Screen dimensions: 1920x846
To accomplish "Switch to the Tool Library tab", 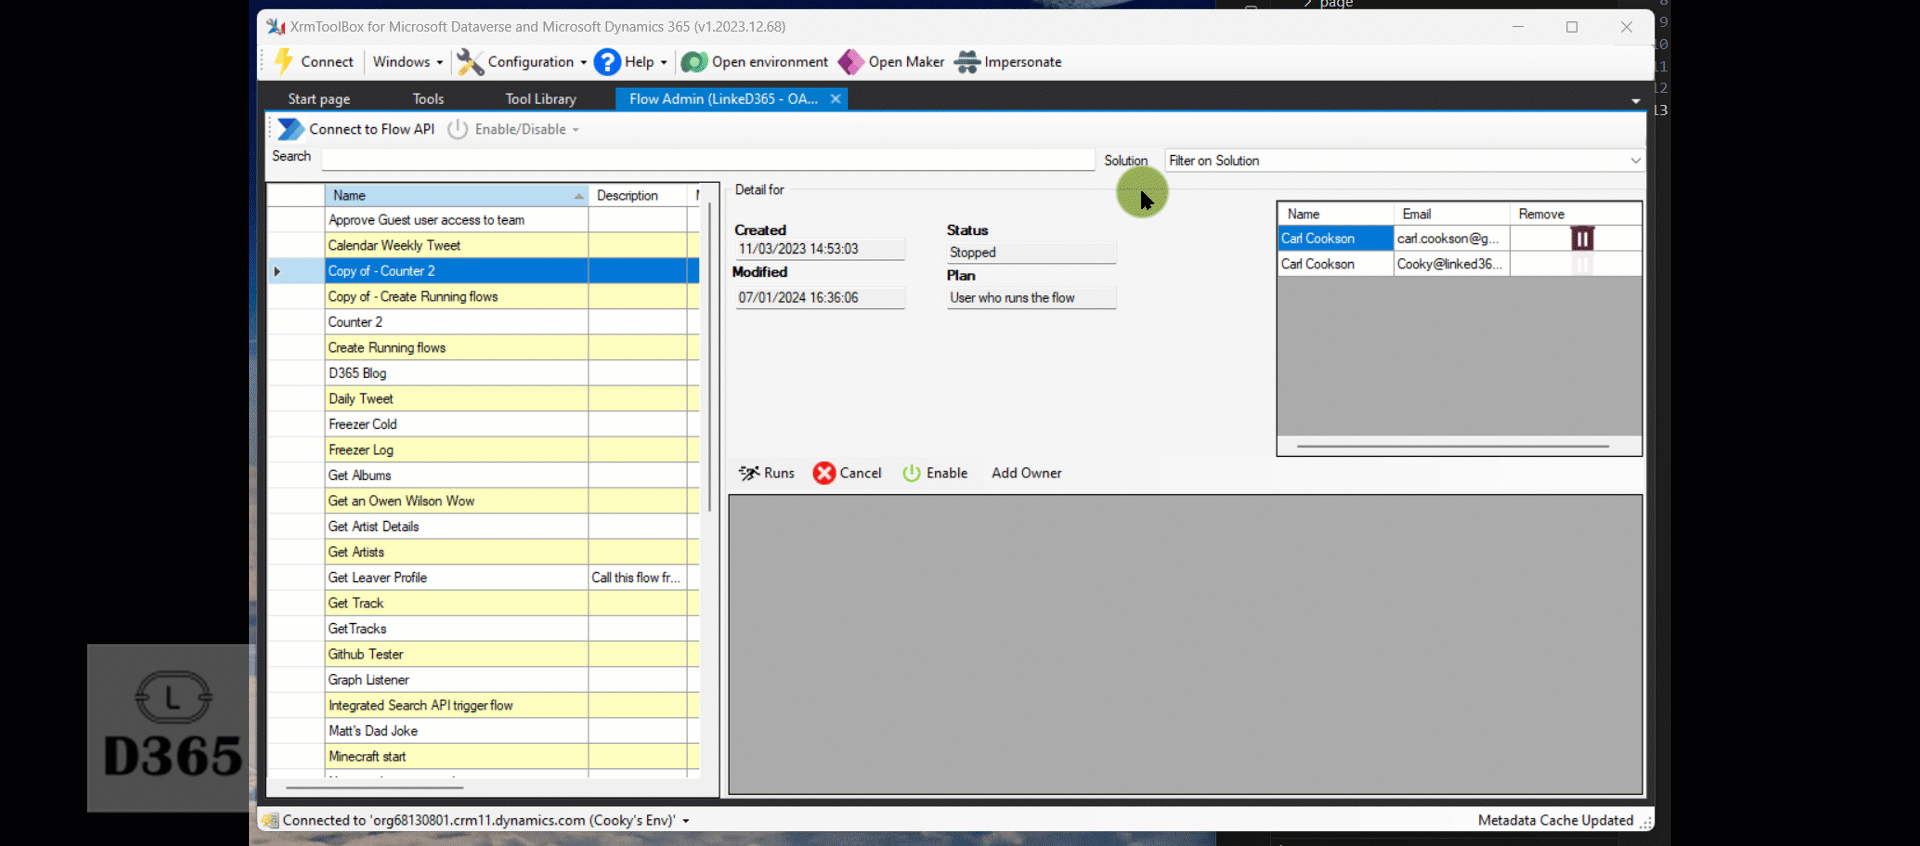I will [540, 99].
